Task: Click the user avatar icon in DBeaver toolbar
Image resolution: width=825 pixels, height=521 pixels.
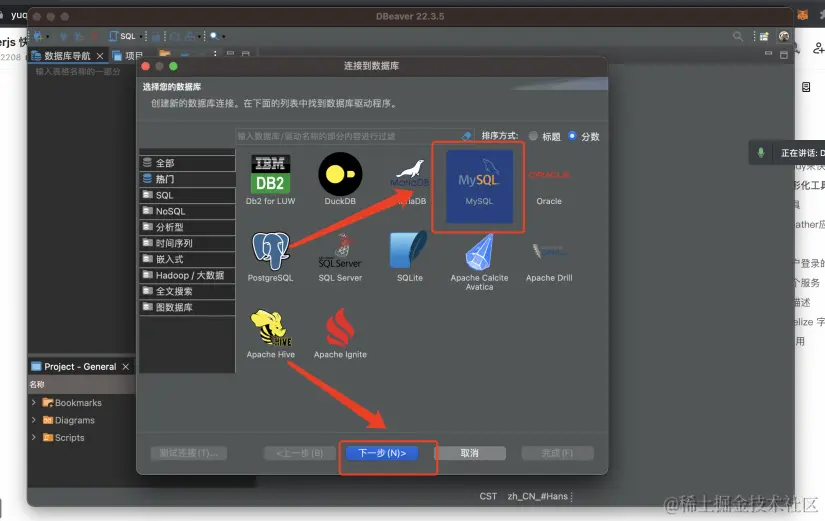Action: point(784,36)
